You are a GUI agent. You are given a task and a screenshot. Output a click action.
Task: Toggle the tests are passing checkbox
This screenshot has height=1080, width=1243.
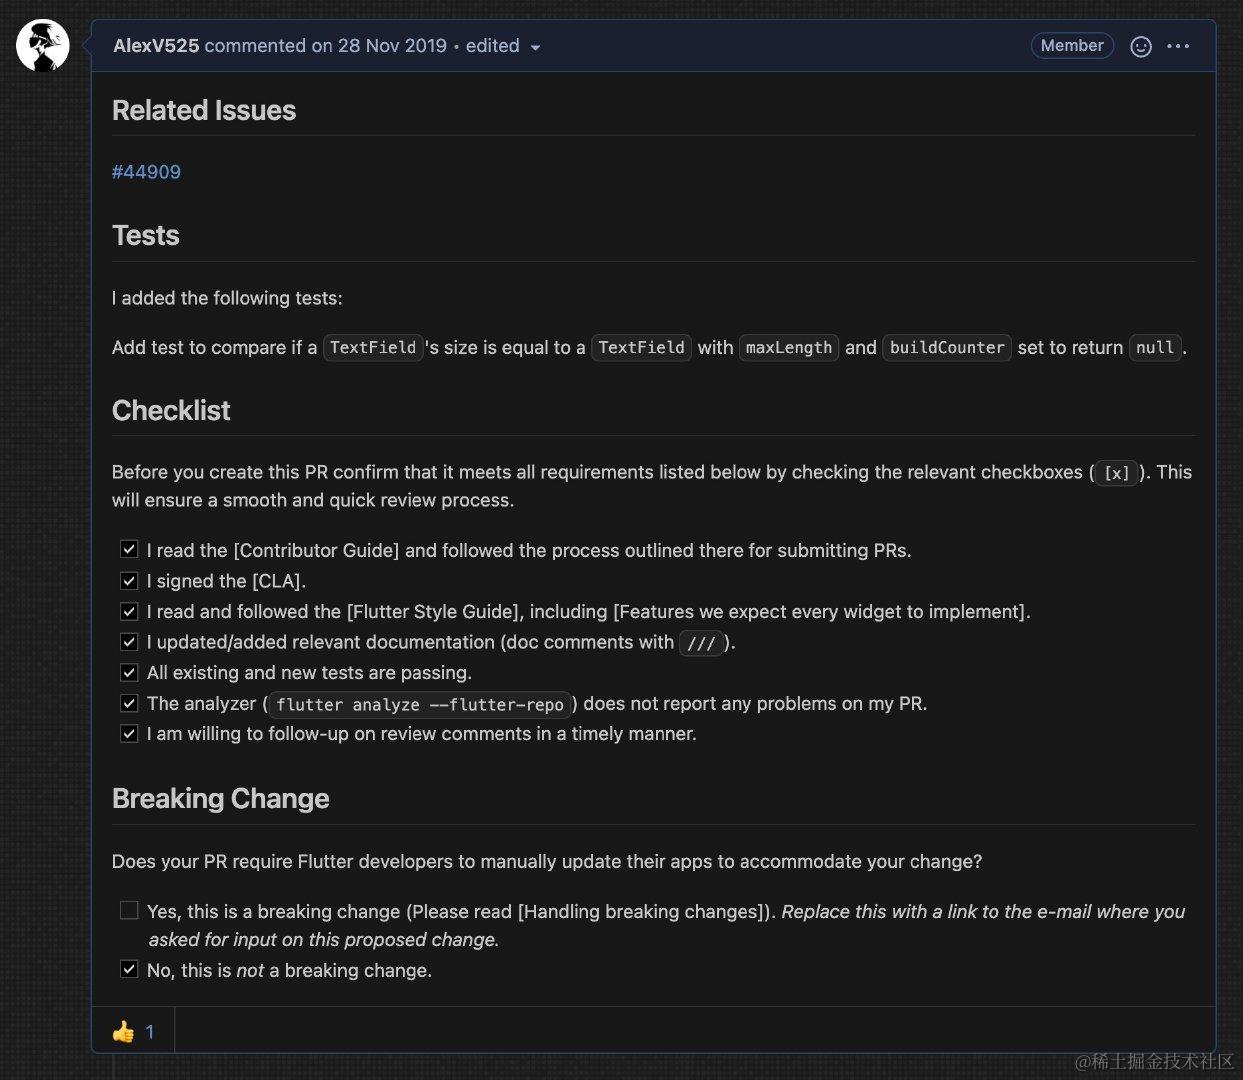129,672
